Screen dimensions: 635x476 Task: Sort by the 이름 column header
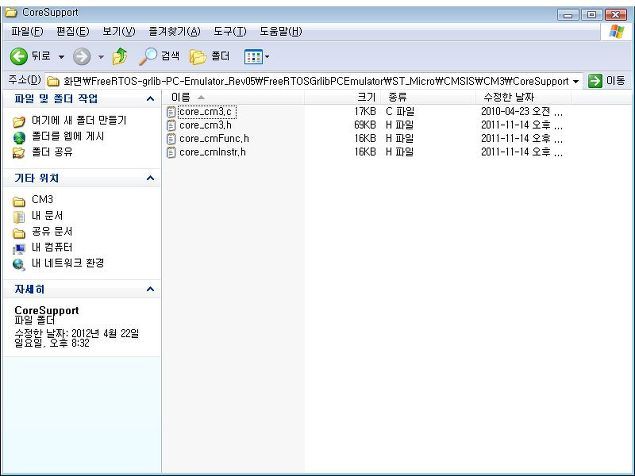click(x=233, y=97)
